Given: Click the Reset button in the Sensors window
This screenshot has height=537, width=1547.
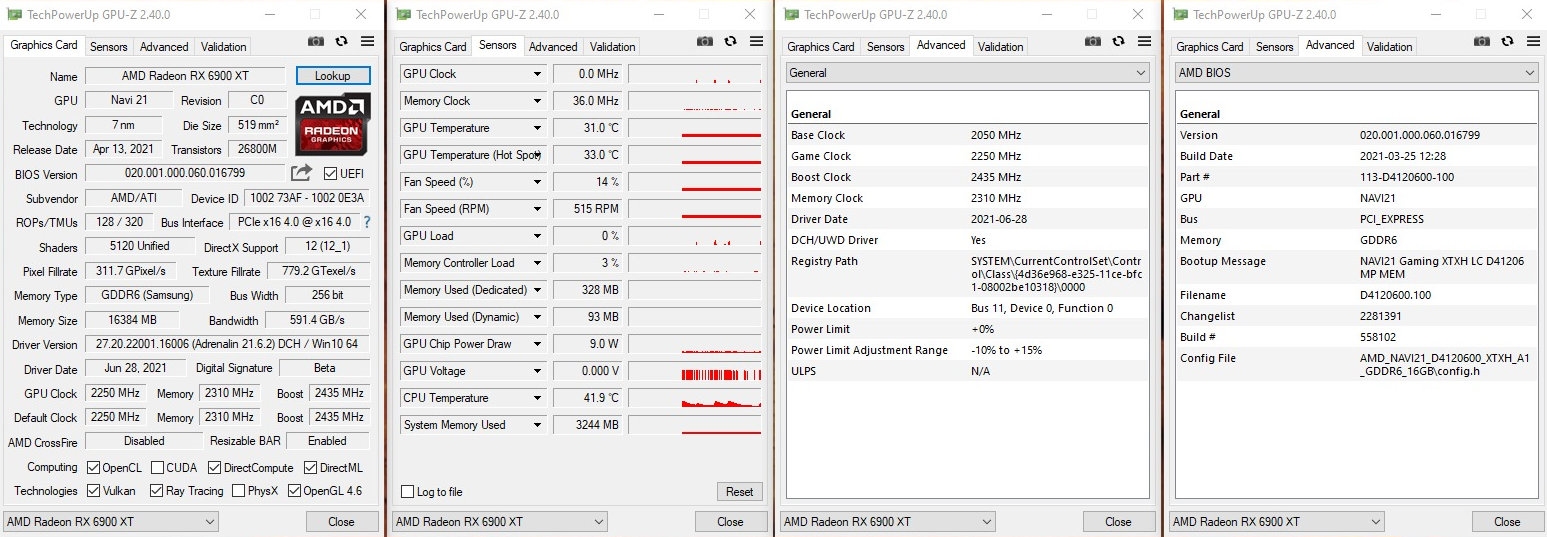Looking at the screenshot, I should [739, 492].
